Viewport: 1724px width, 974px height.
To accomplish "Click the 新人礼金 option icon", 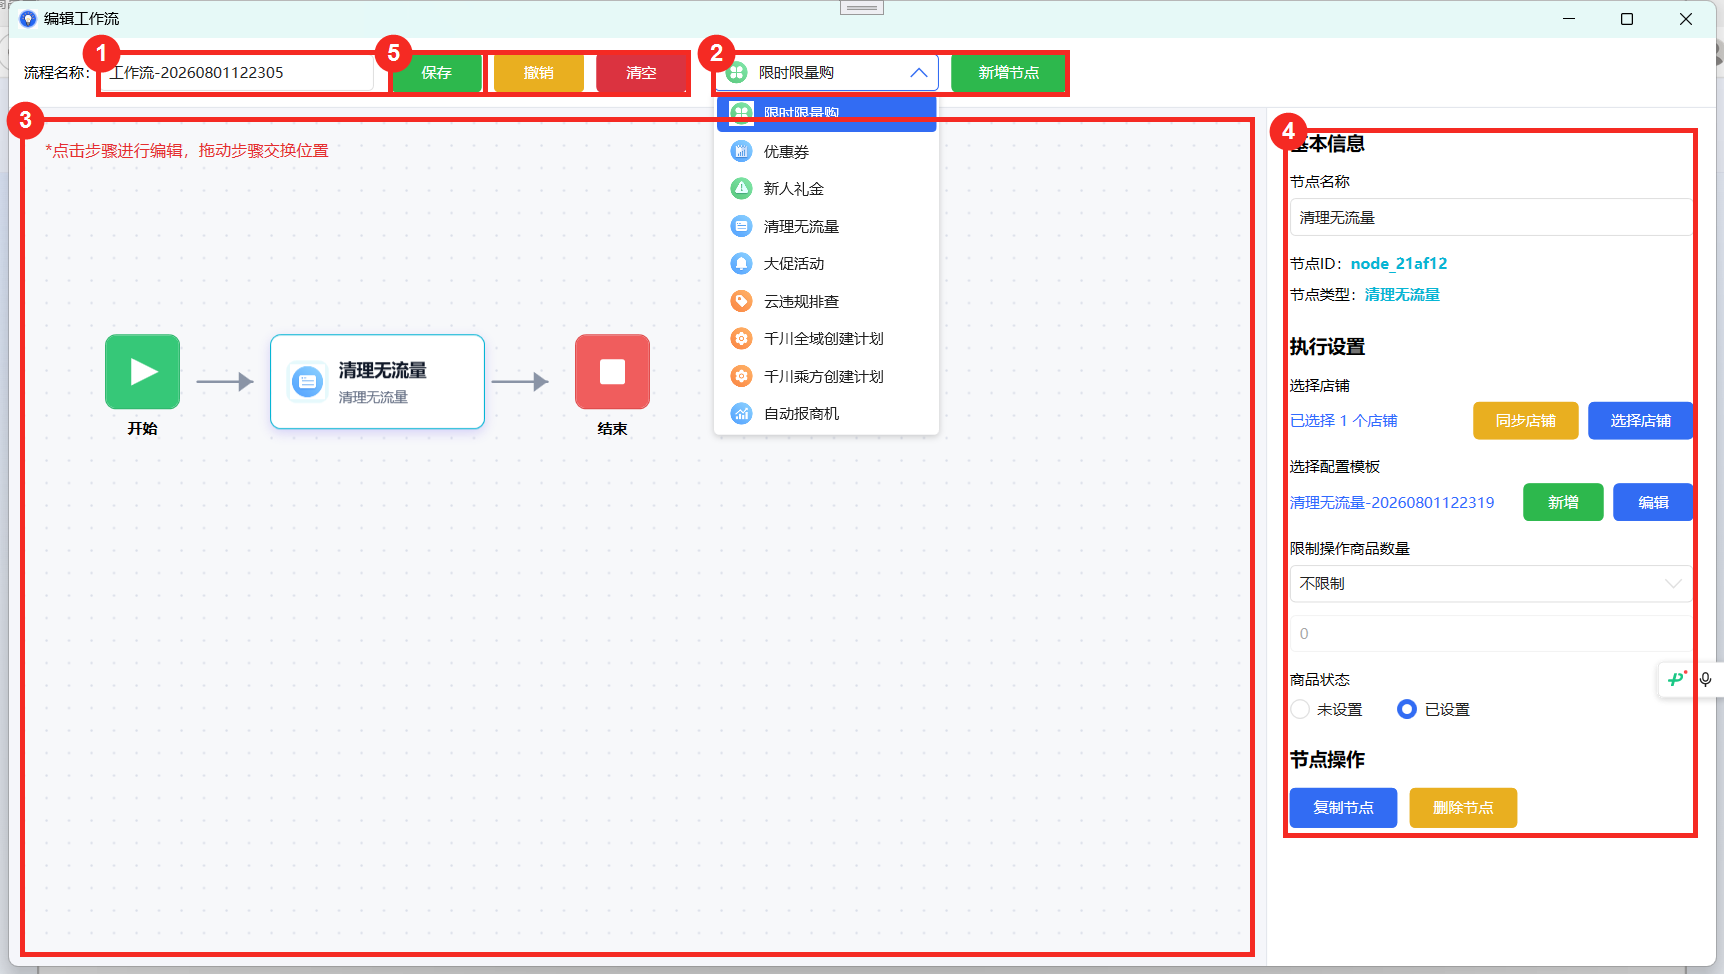I will pyautogui.click(x=741, y=188).
